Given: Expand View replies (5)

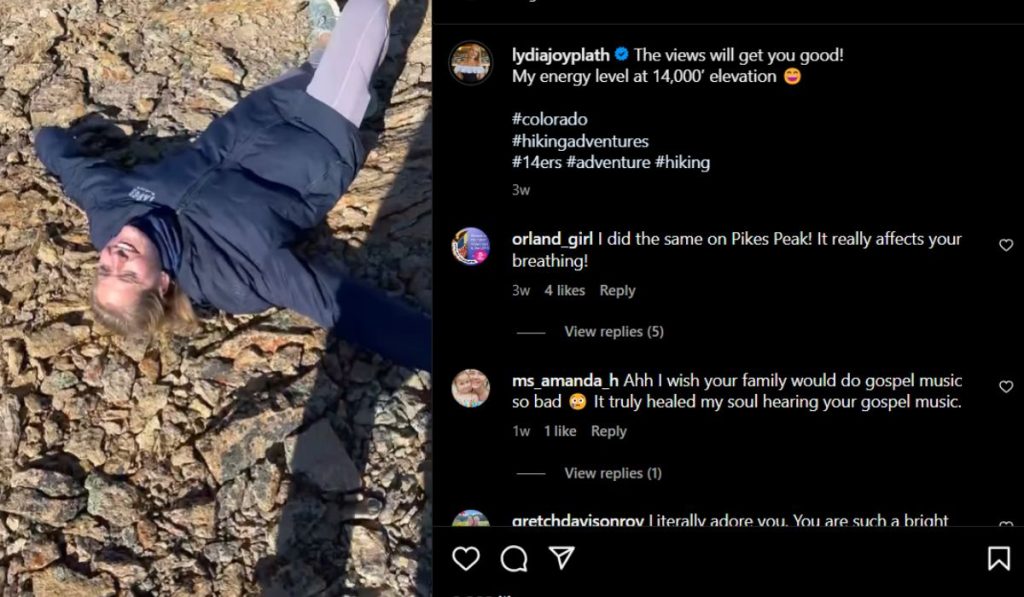Looking at the screenshot, I should pyautogui.click(x=613, y=332).
